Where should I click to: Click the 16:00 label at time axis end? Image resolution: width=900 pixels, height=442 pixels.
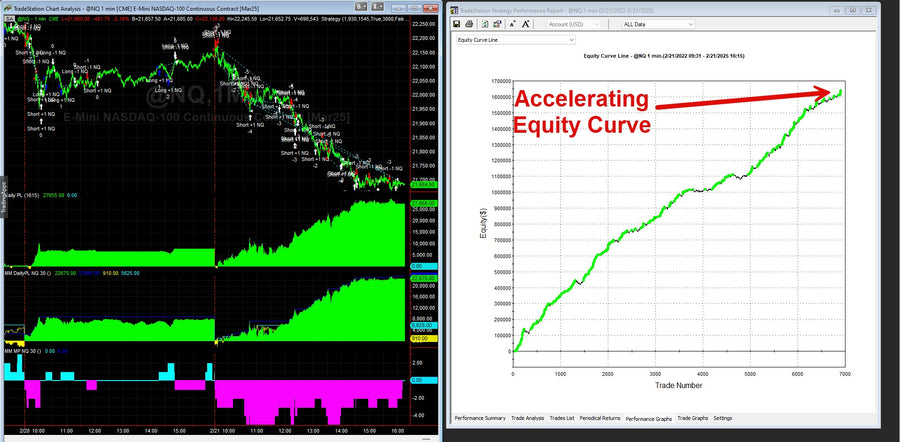[397, 430]
